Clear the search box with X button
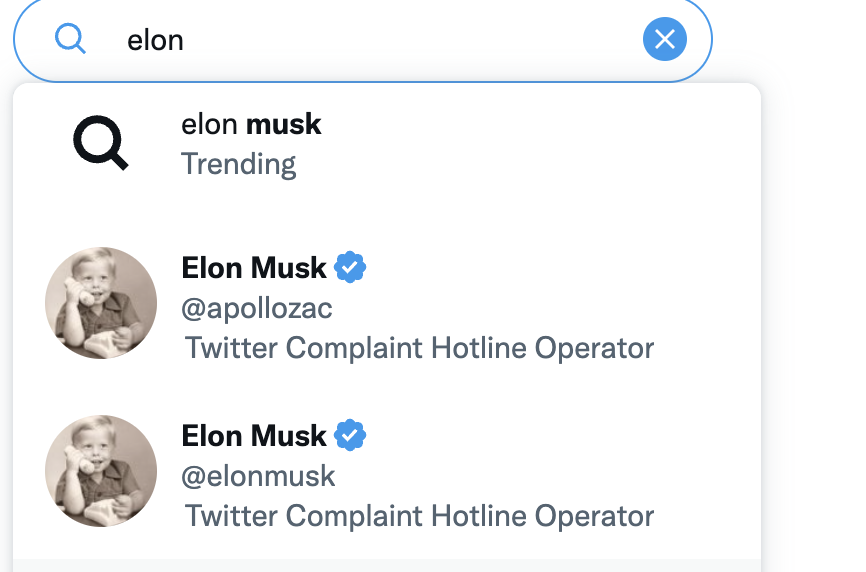Screen dimensions: 866x572 coord(664,40)
